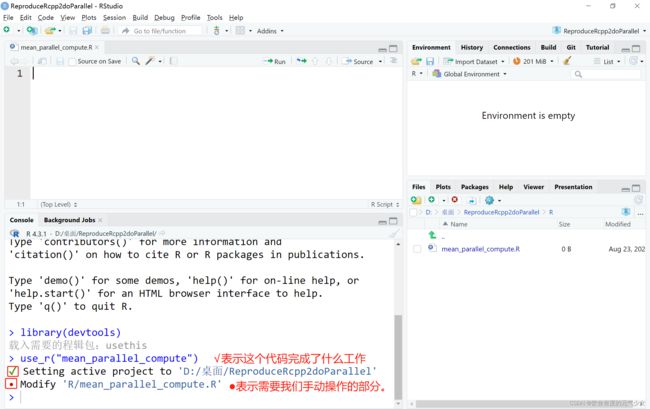This screenshot has height=409, width=650.
Task: Click the D: breadcrumb in Files path
Action: [429, 212]
